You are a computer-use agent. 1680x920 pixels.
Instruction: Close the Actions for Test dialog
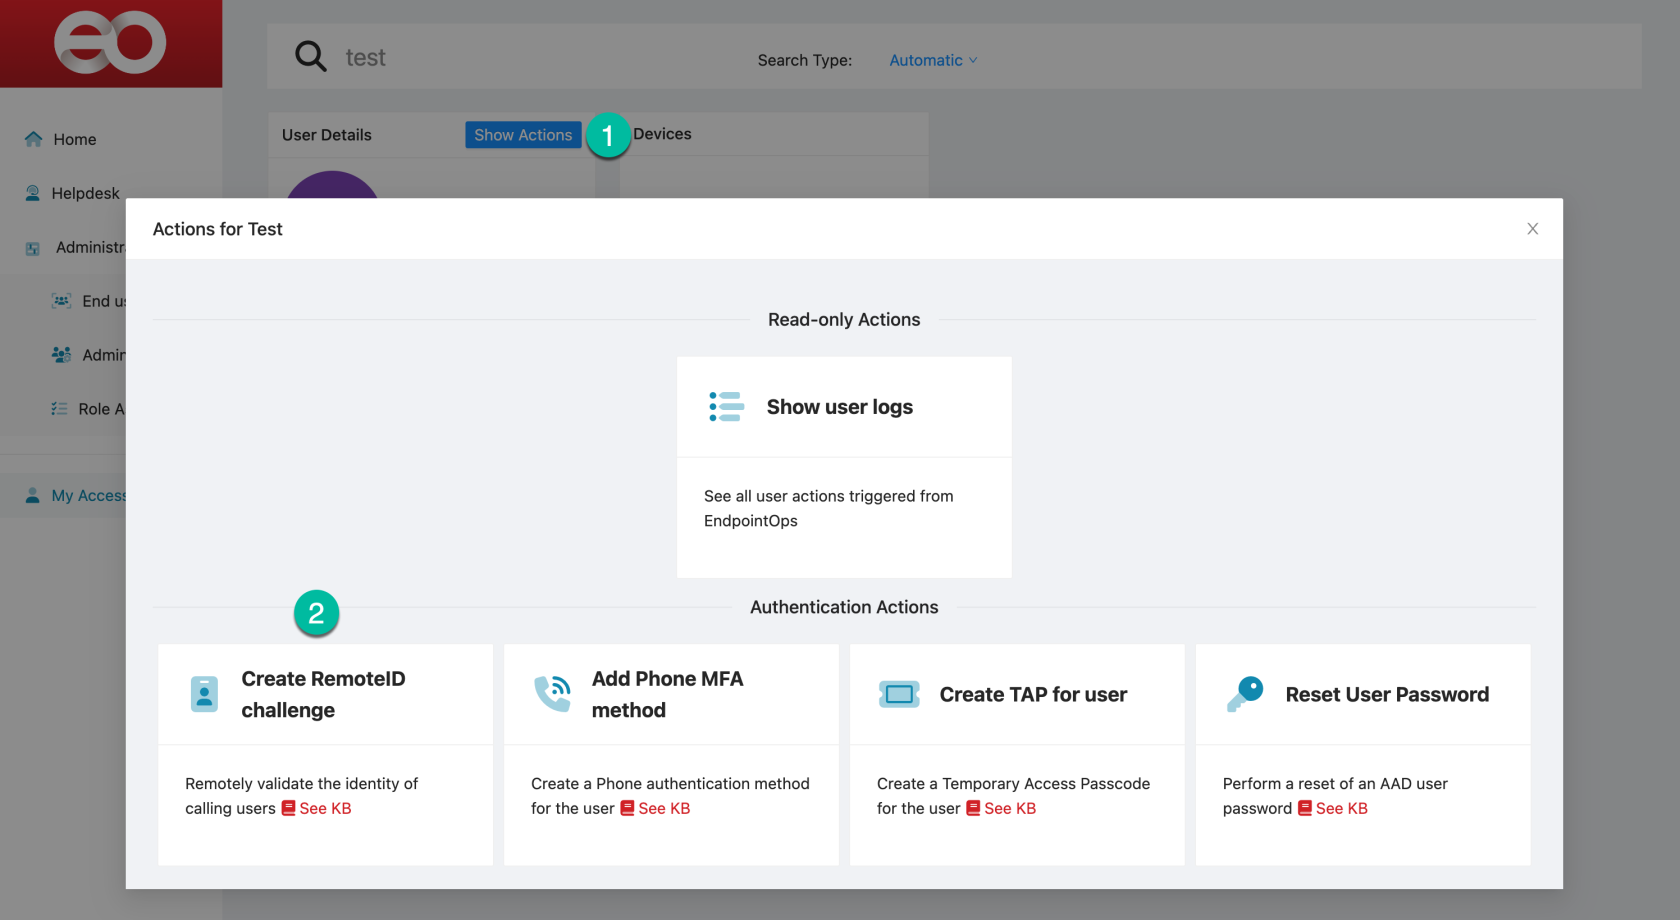point(1532,229)
